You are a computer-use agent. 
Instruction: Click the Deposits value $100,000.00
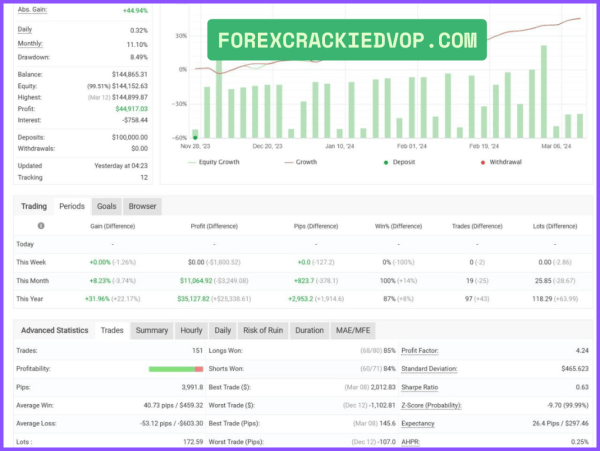coord(130,137)
